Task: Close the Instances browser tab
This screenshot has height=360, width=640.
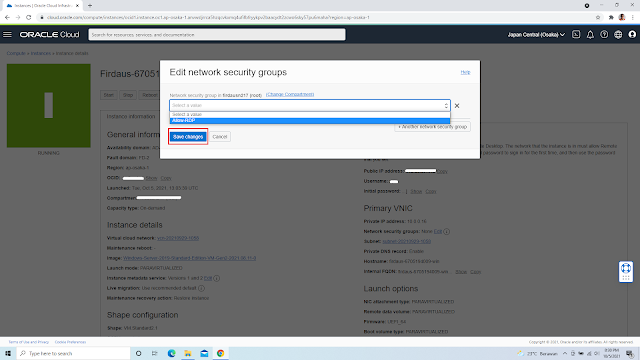Action: coord(77,6)
